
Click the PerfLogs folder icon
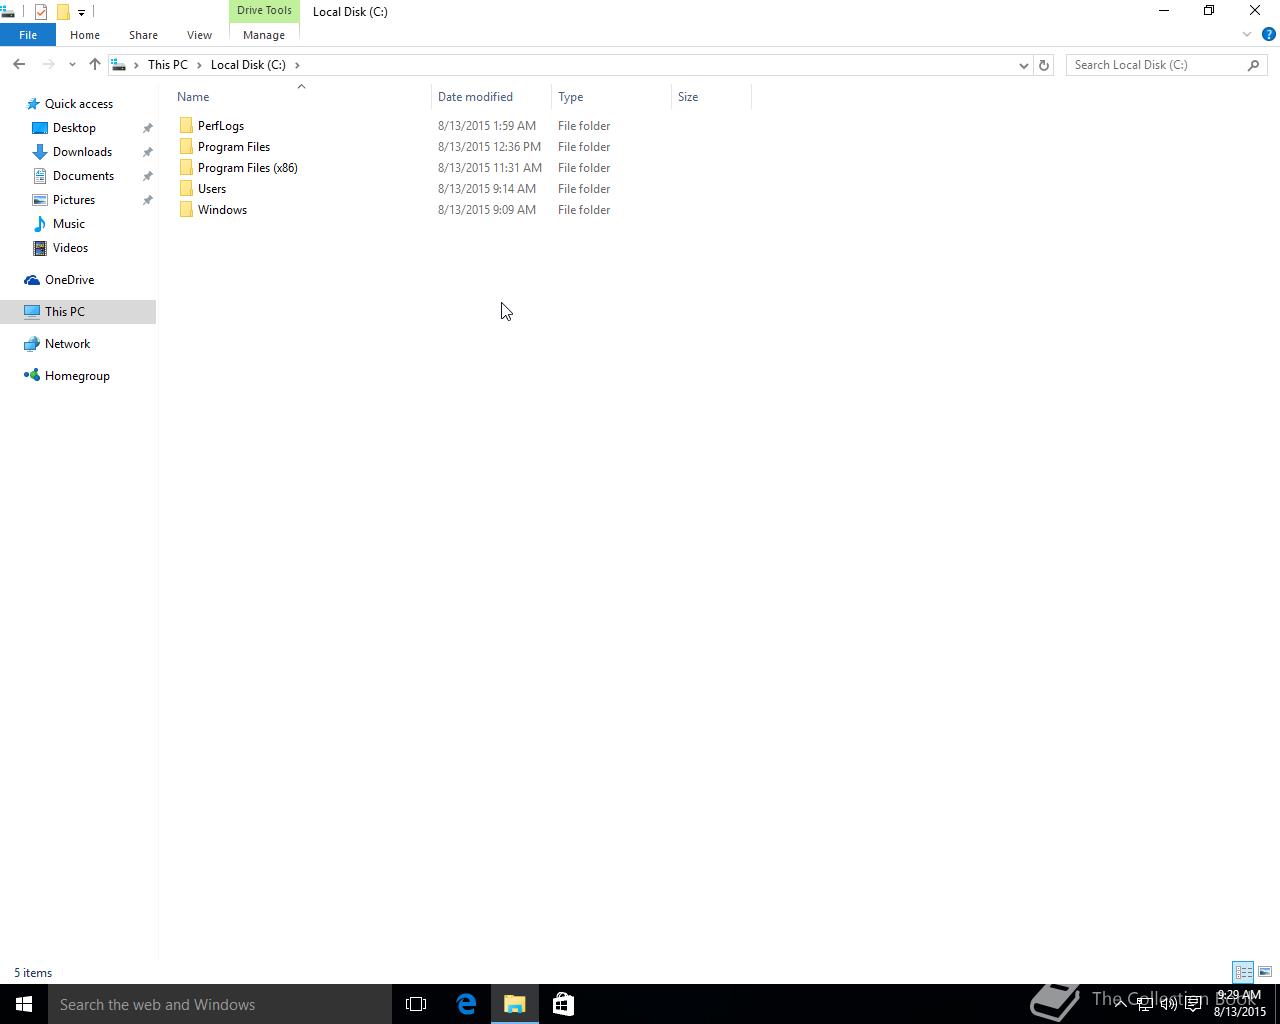click(186, 126)
